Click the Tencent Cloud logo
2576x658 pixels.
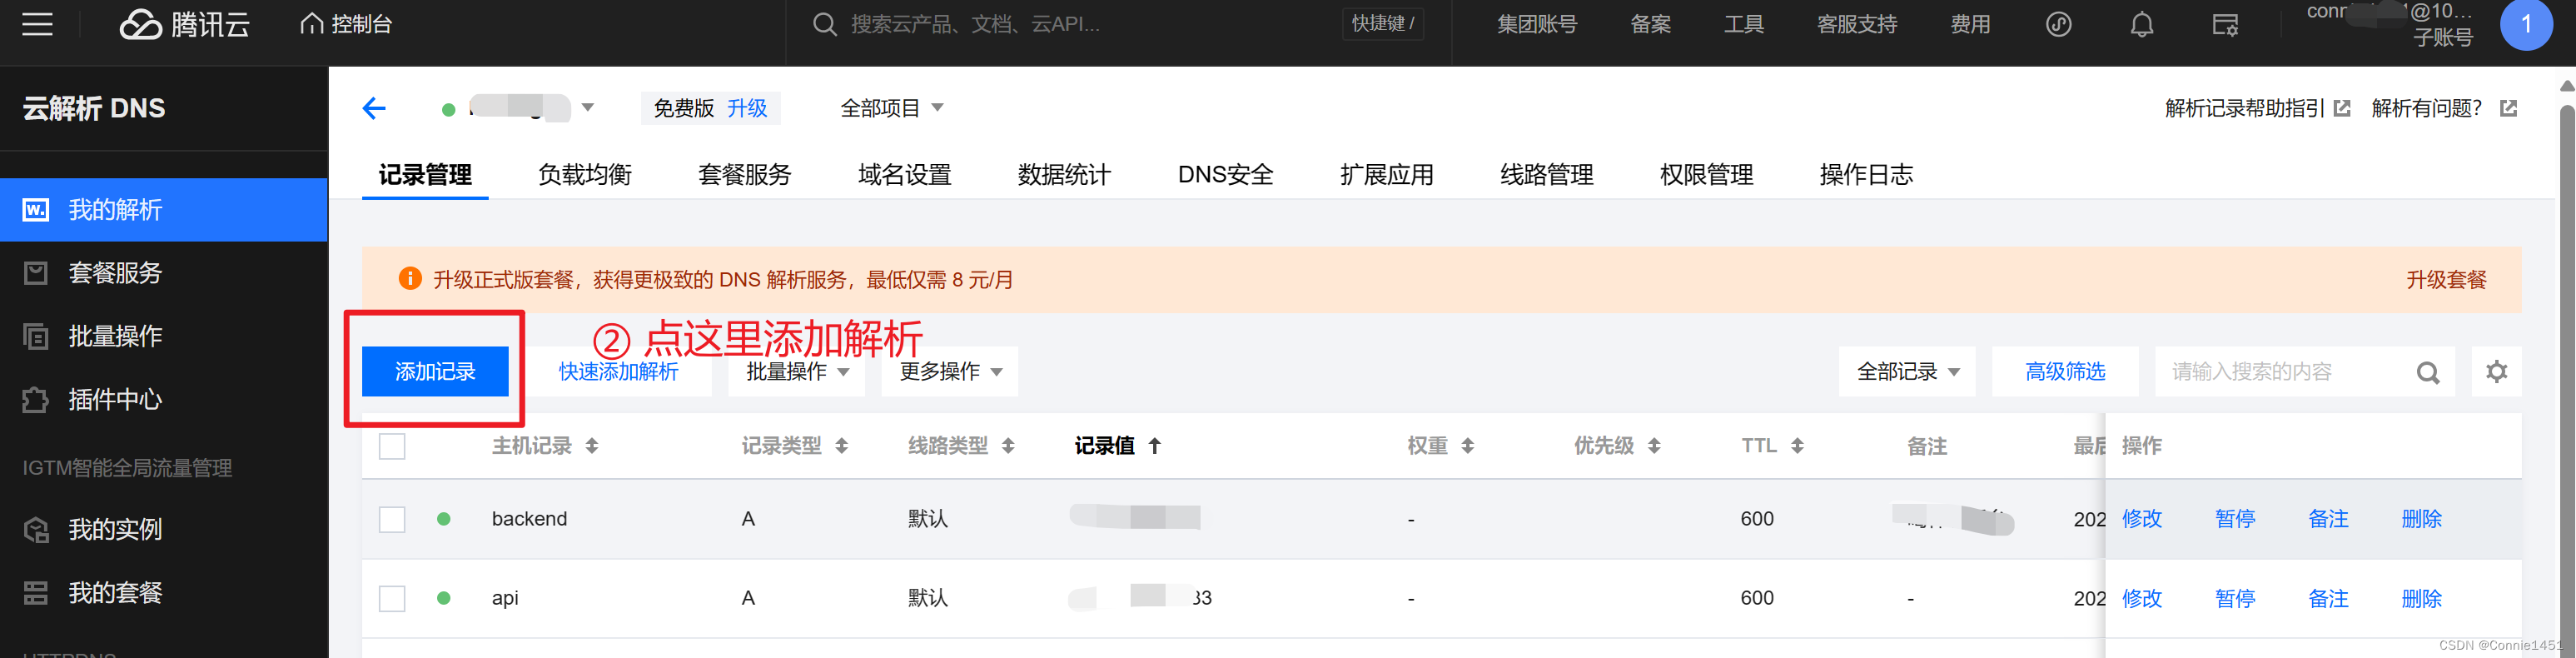(x=185, y=24)
